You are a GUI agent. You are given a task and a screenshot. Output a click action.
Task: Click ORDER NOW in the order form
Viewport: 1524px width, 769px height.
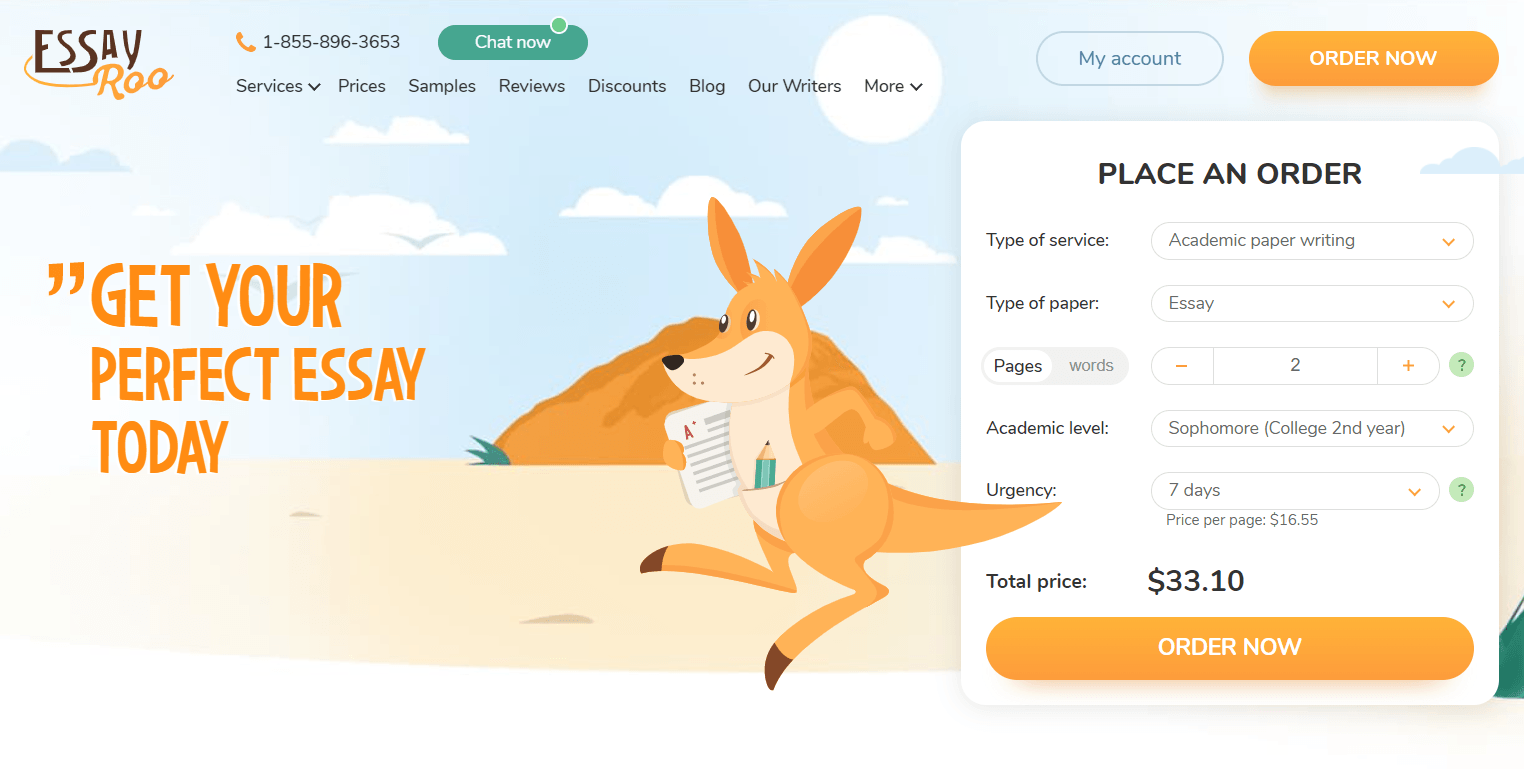point(1230,648)
